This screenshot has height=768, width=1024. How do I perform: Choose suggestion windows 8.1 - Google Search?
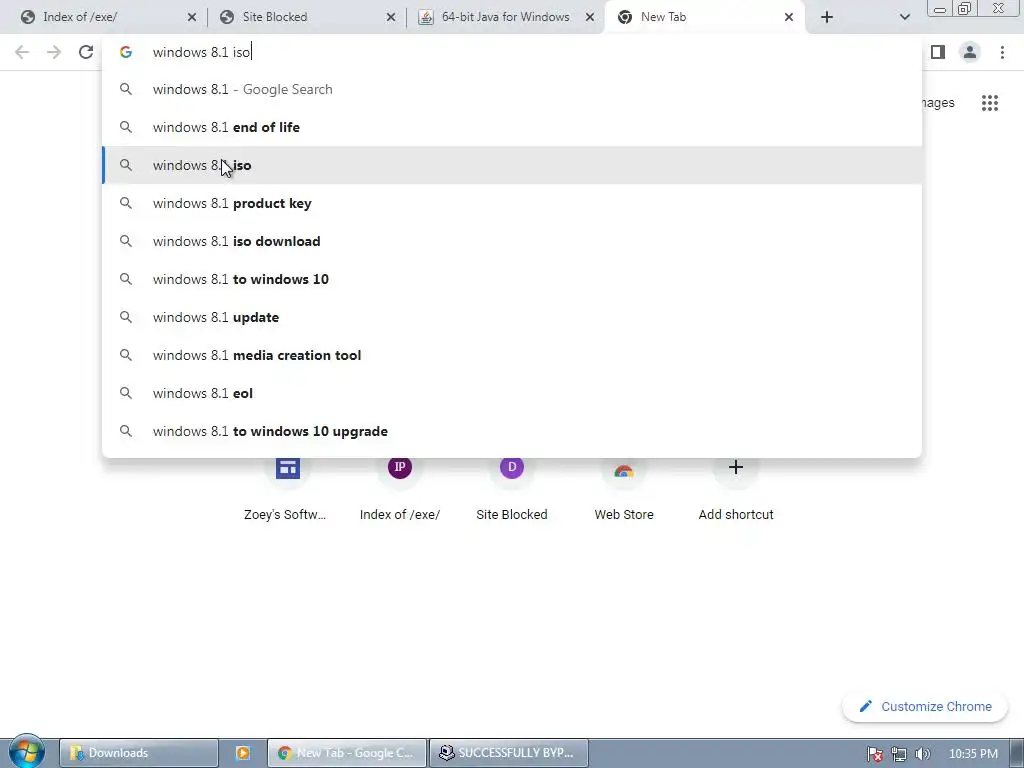click(512, 89)
